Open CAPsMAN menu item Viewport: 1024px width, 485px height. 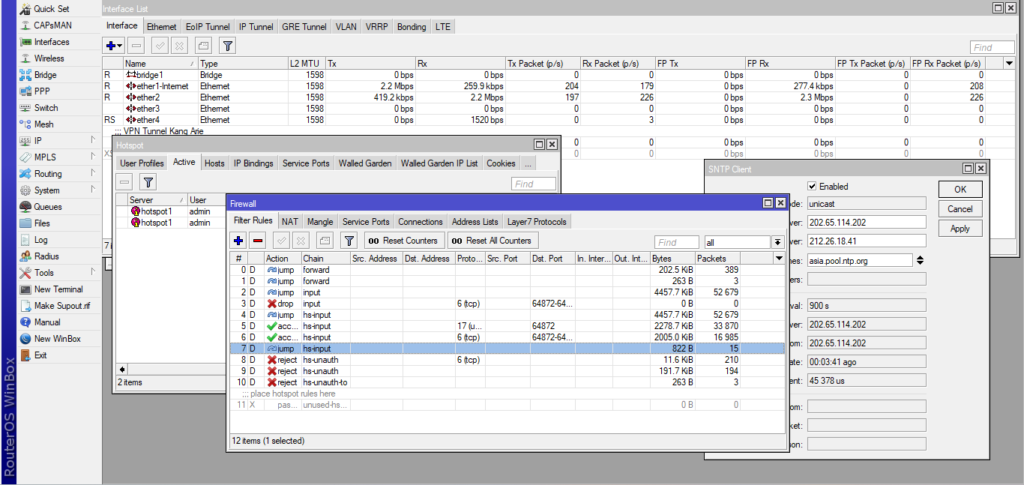click(x=53, y=25)
